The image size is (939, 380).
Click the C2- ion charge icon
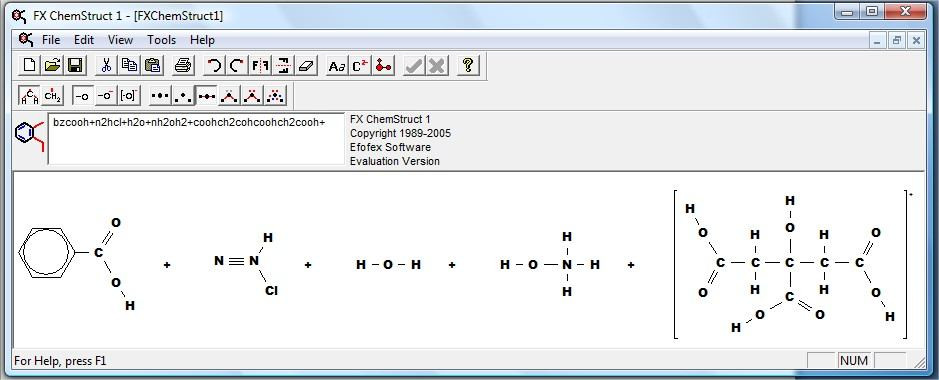tap(361, 65)
